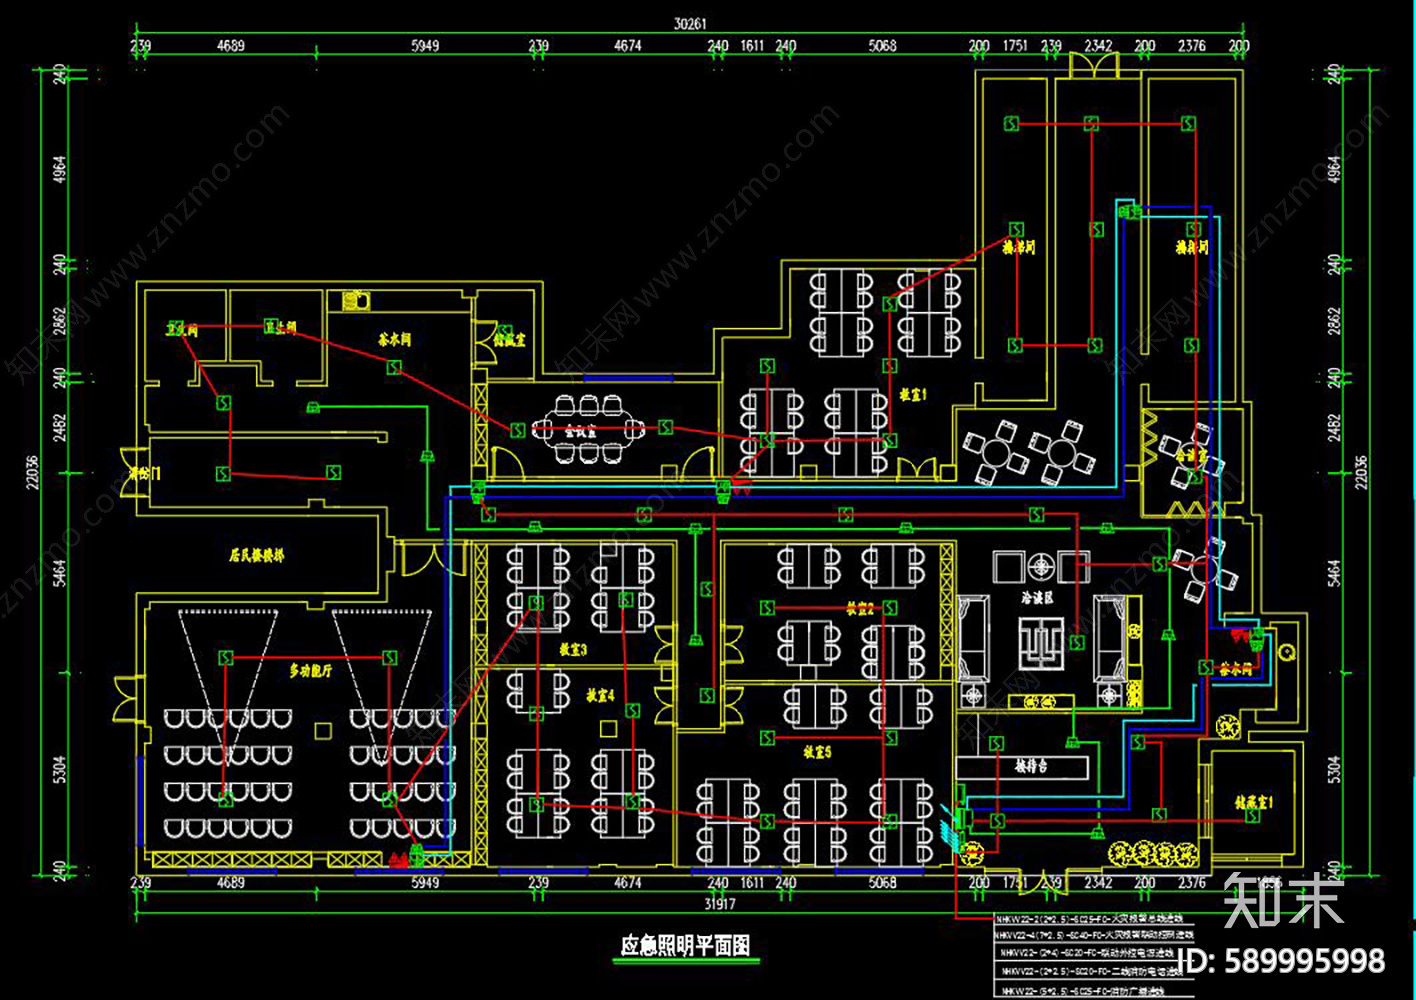The height and width of the screenshot is (1000, 1416).
Task: Select the double door at the building's top edge
Action: pos(1095,65)
